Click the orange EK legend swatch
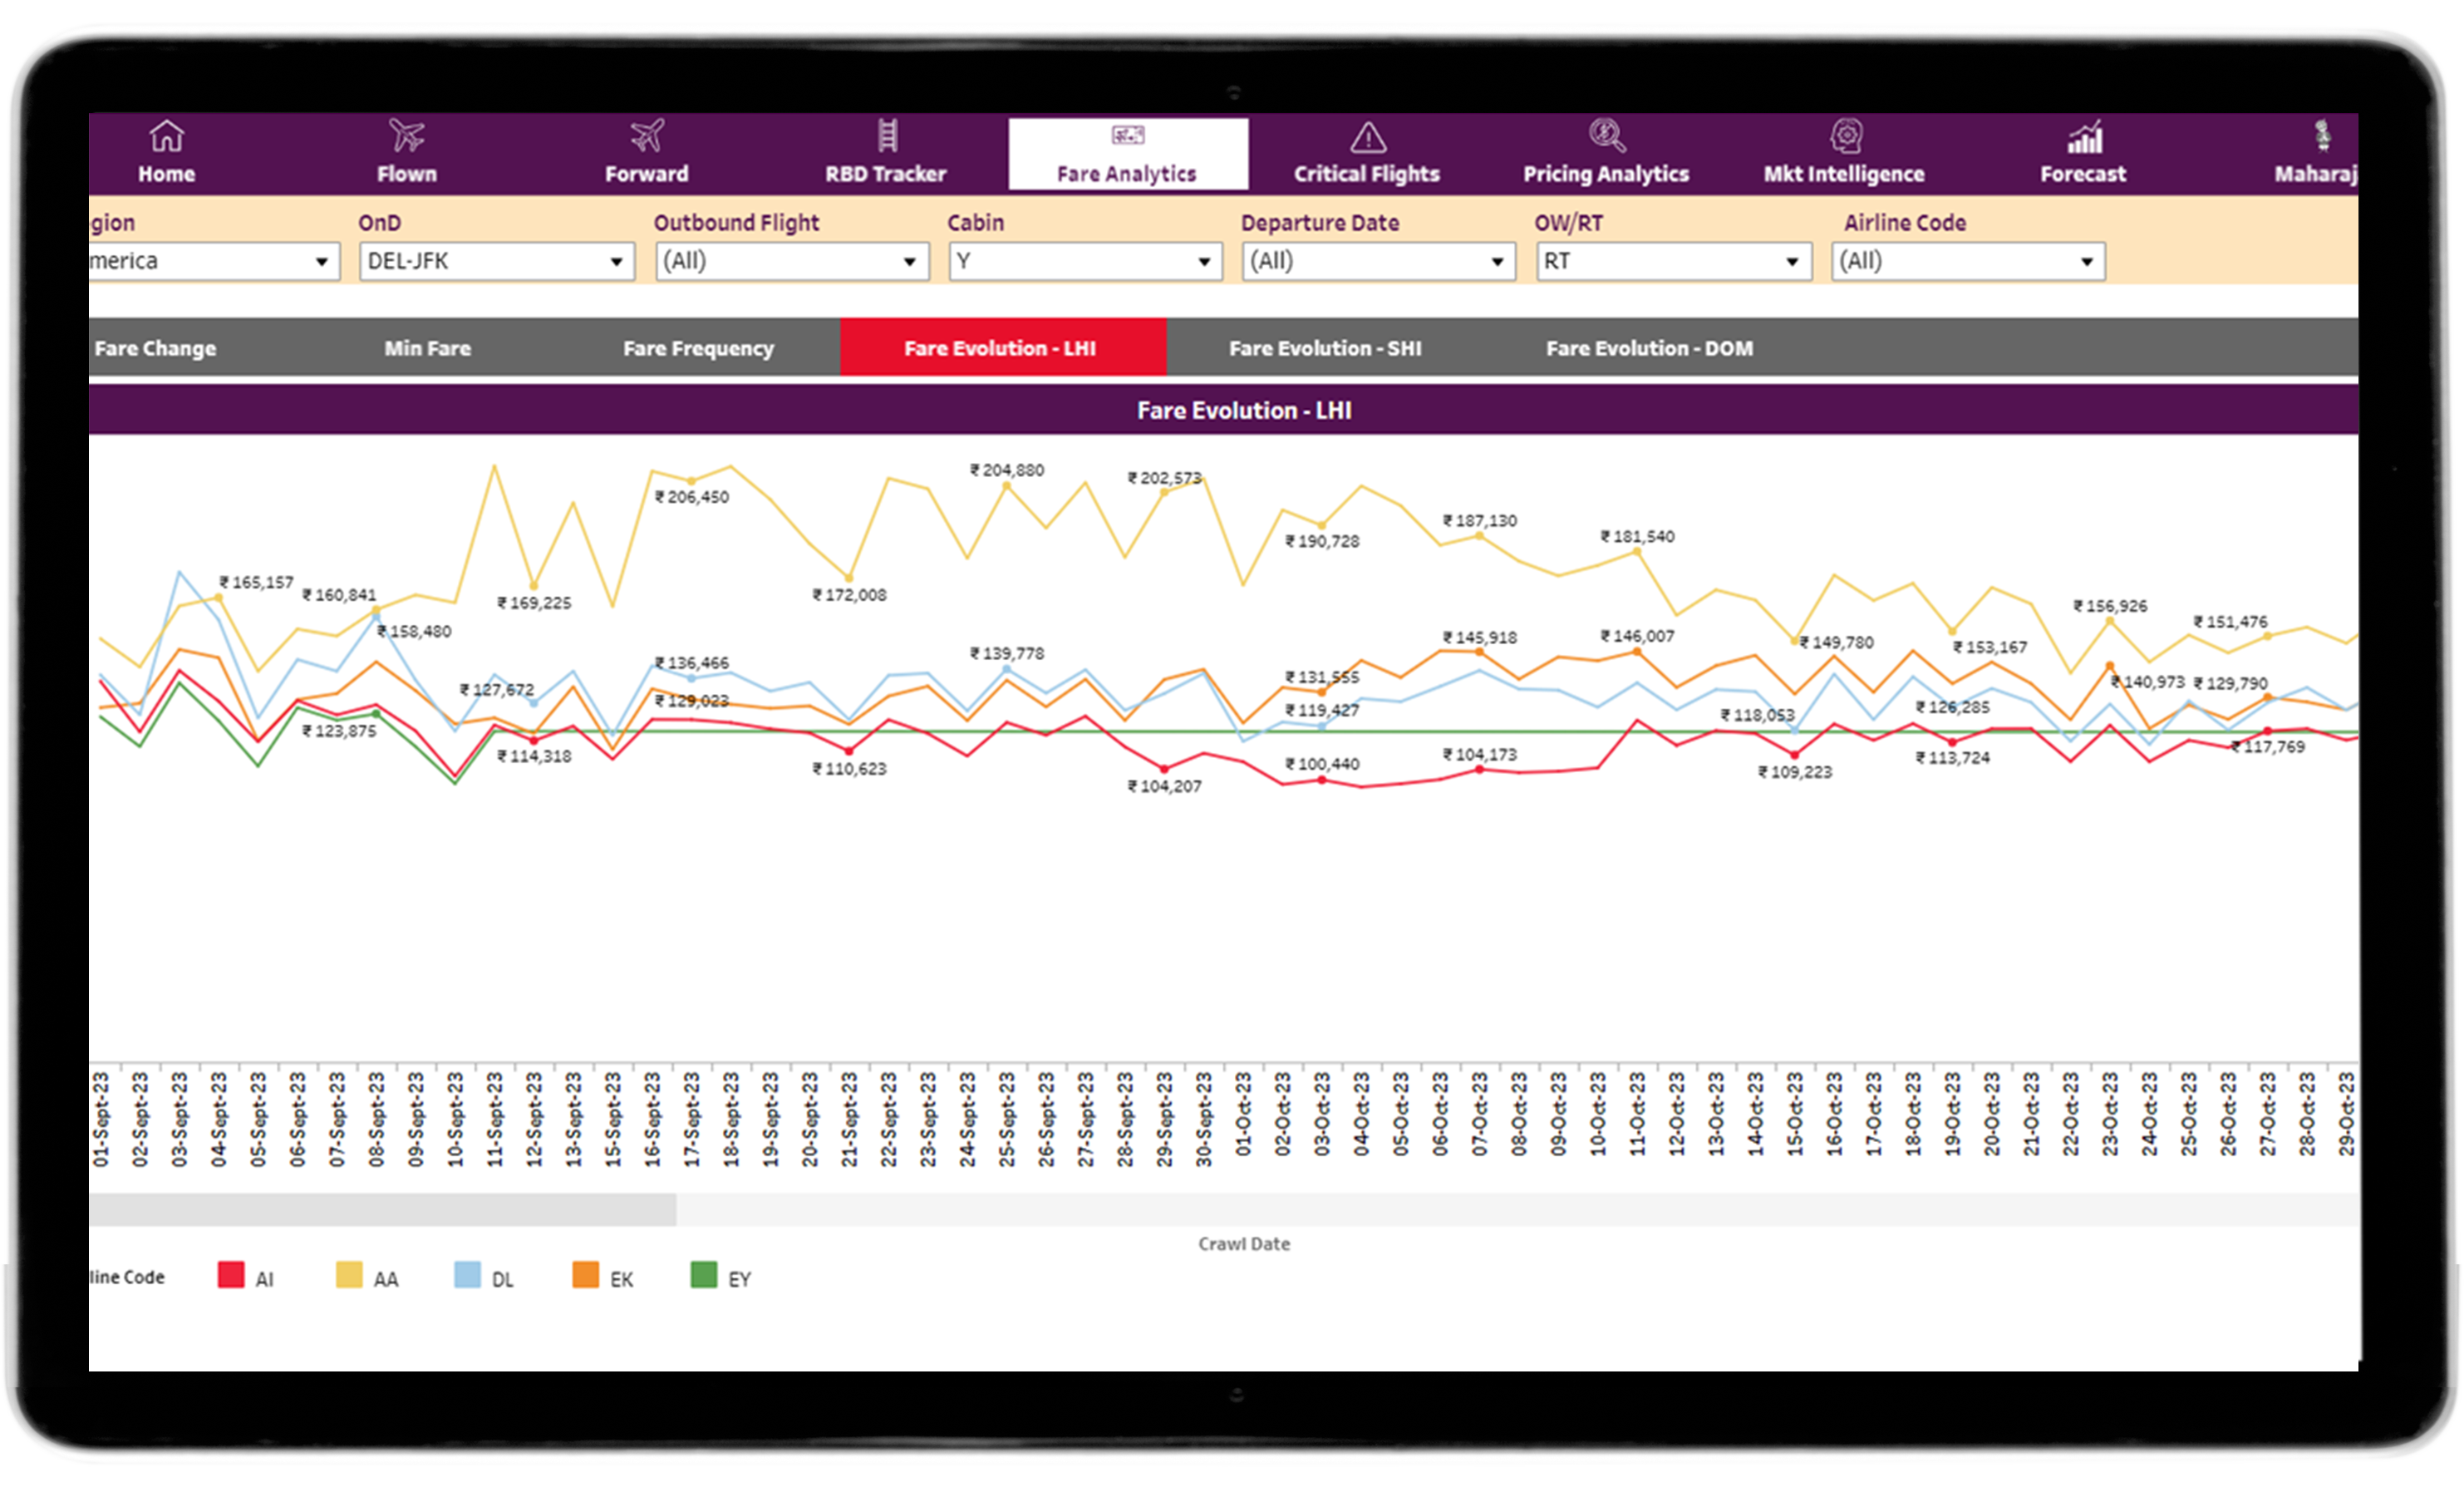Screen dimensions: 2464x1487 (585, 1275)
